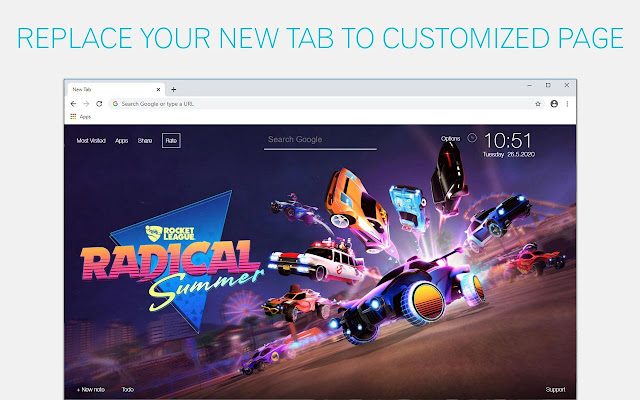Viewport: 640px width, 400px height.
Task: Click the browser back arrow
Action: point(73,104)
